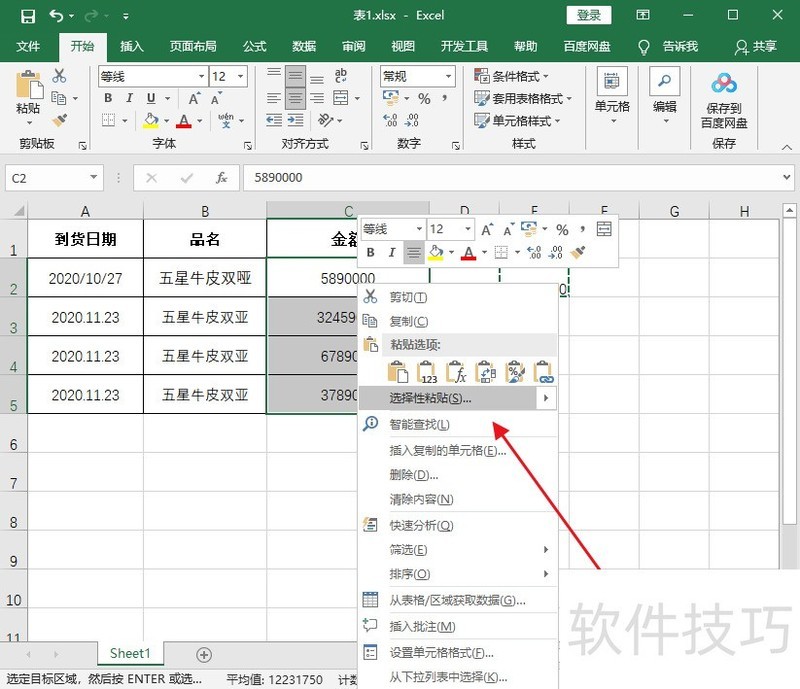This screenshot has height=689, width=800.
Task: Click the Wrap Text icon
Action: 340,76
